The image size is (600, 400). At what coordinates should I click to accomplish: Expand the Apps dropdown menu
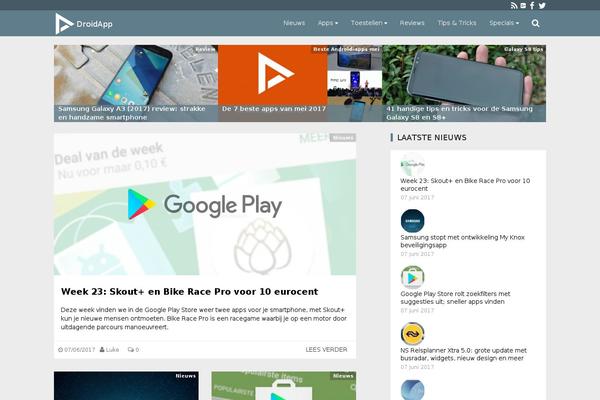328,23
